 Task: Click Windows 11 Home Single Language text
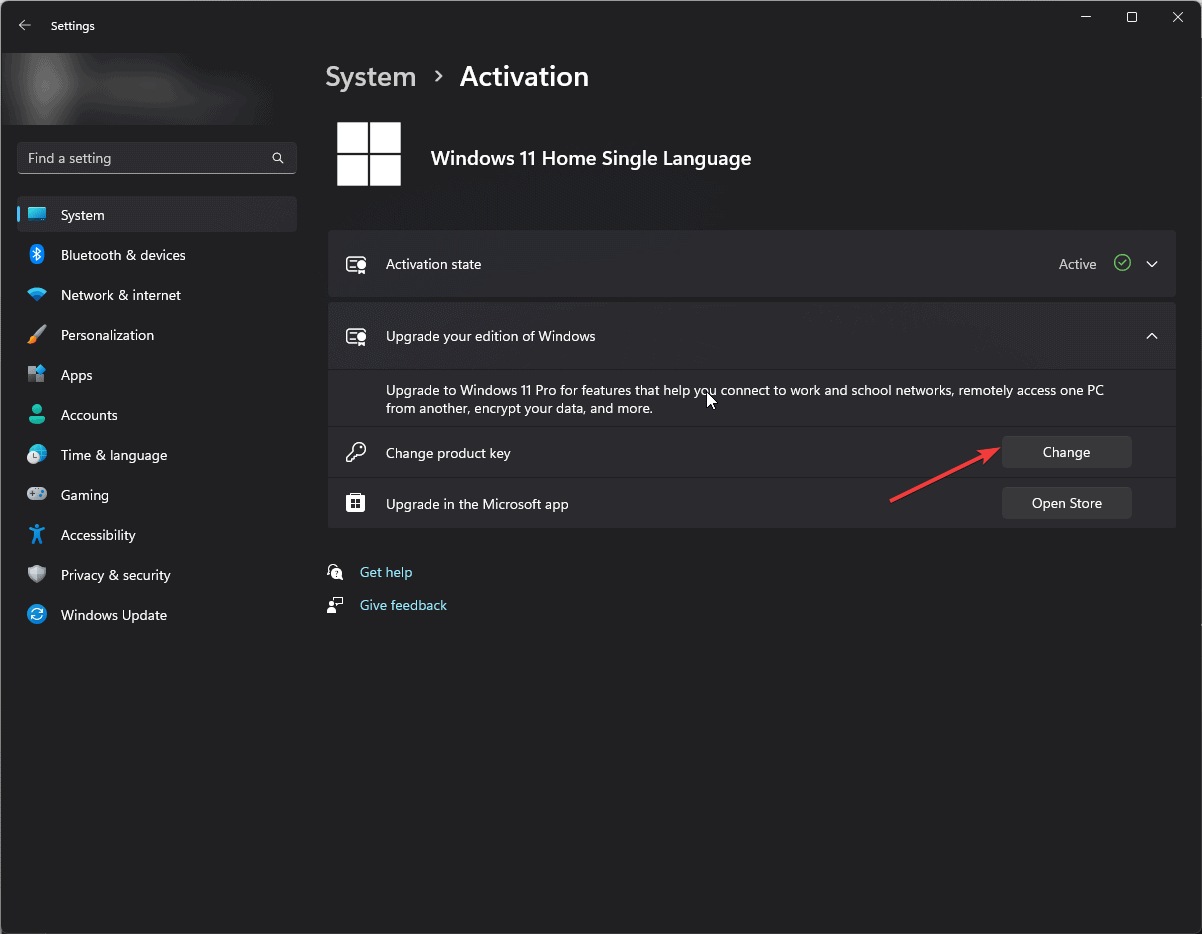coord(590,158)
